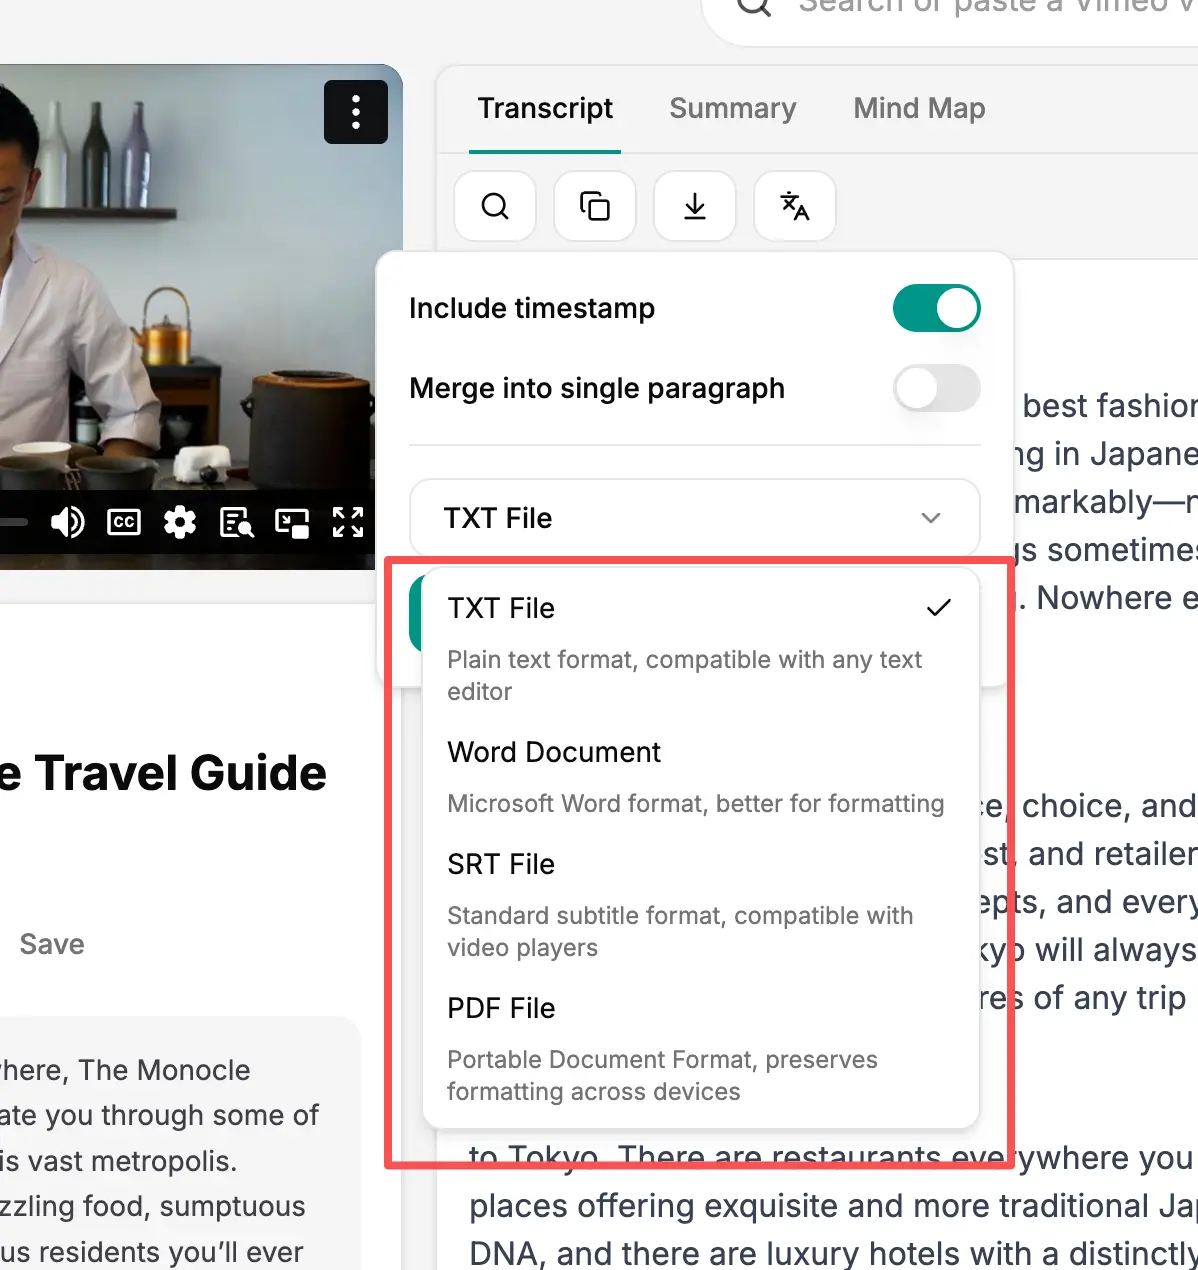This screenshot has width=1198, height=1270.
Task: Click 'Plain text format' description text
Action: click(684, 675)
